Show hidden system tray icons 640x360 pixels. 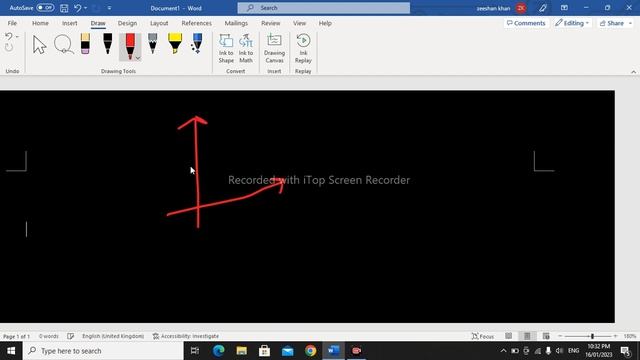pyautogui.click(x=503, y=351)
